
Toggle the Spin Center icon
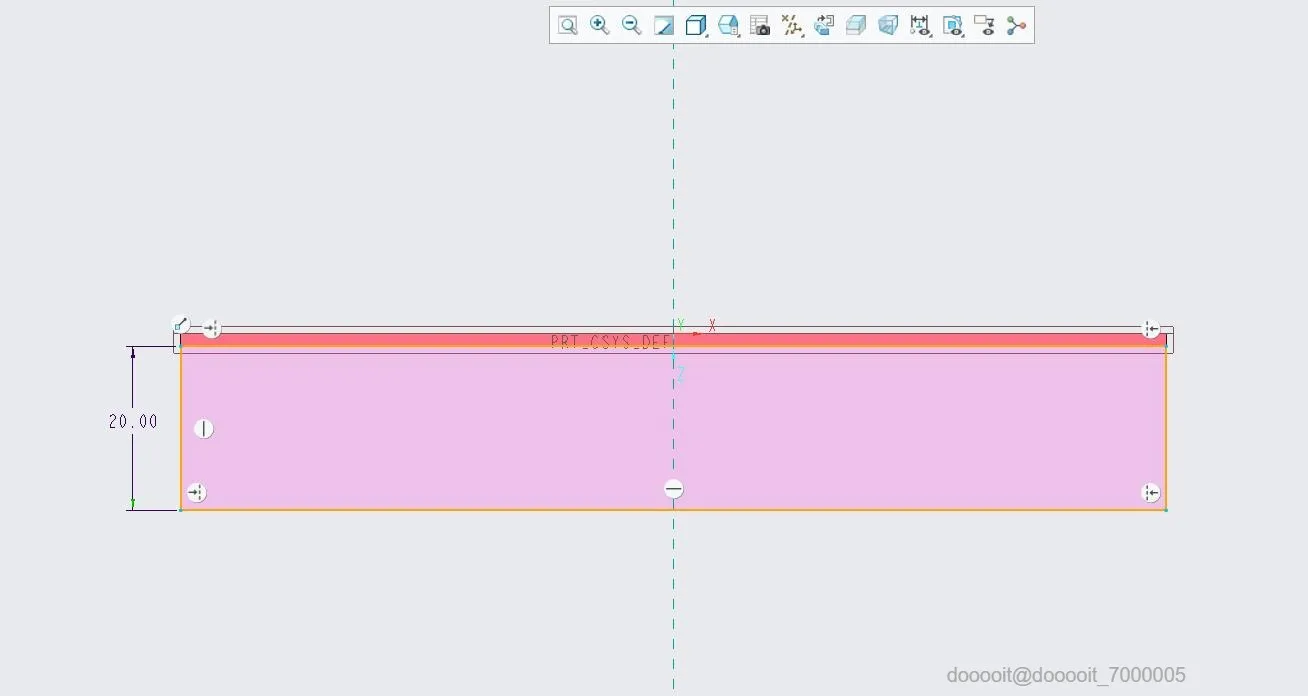point(1016,25)
